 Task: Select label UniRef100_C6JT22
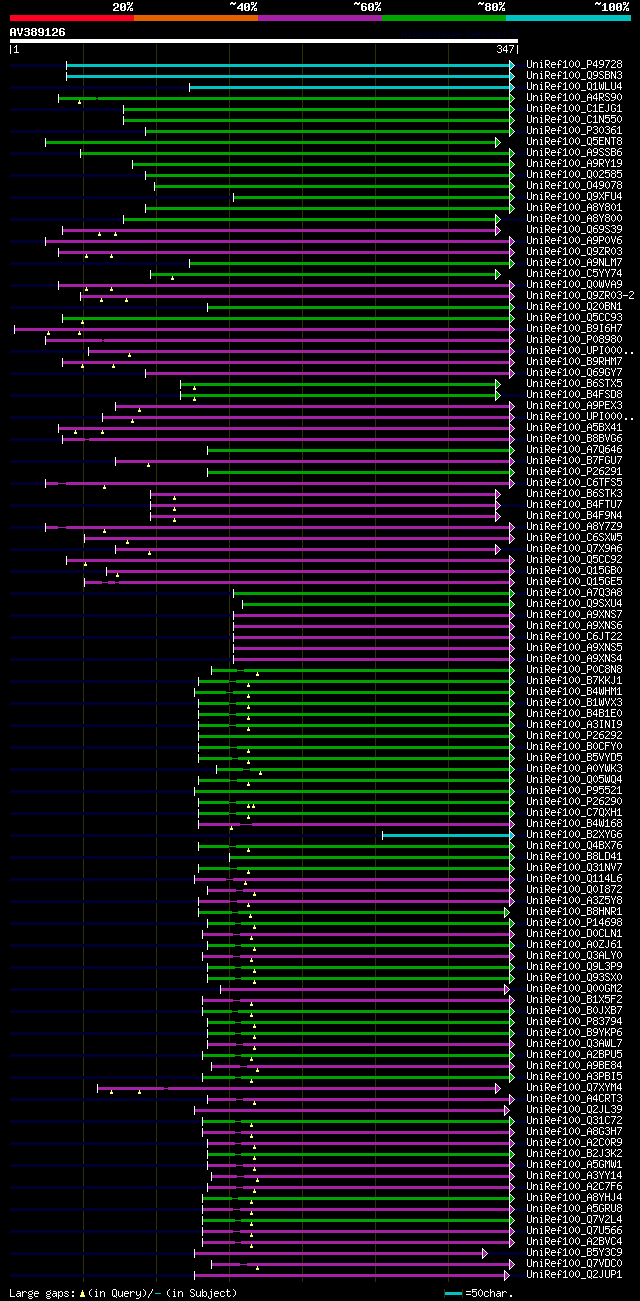pos(574,637)
